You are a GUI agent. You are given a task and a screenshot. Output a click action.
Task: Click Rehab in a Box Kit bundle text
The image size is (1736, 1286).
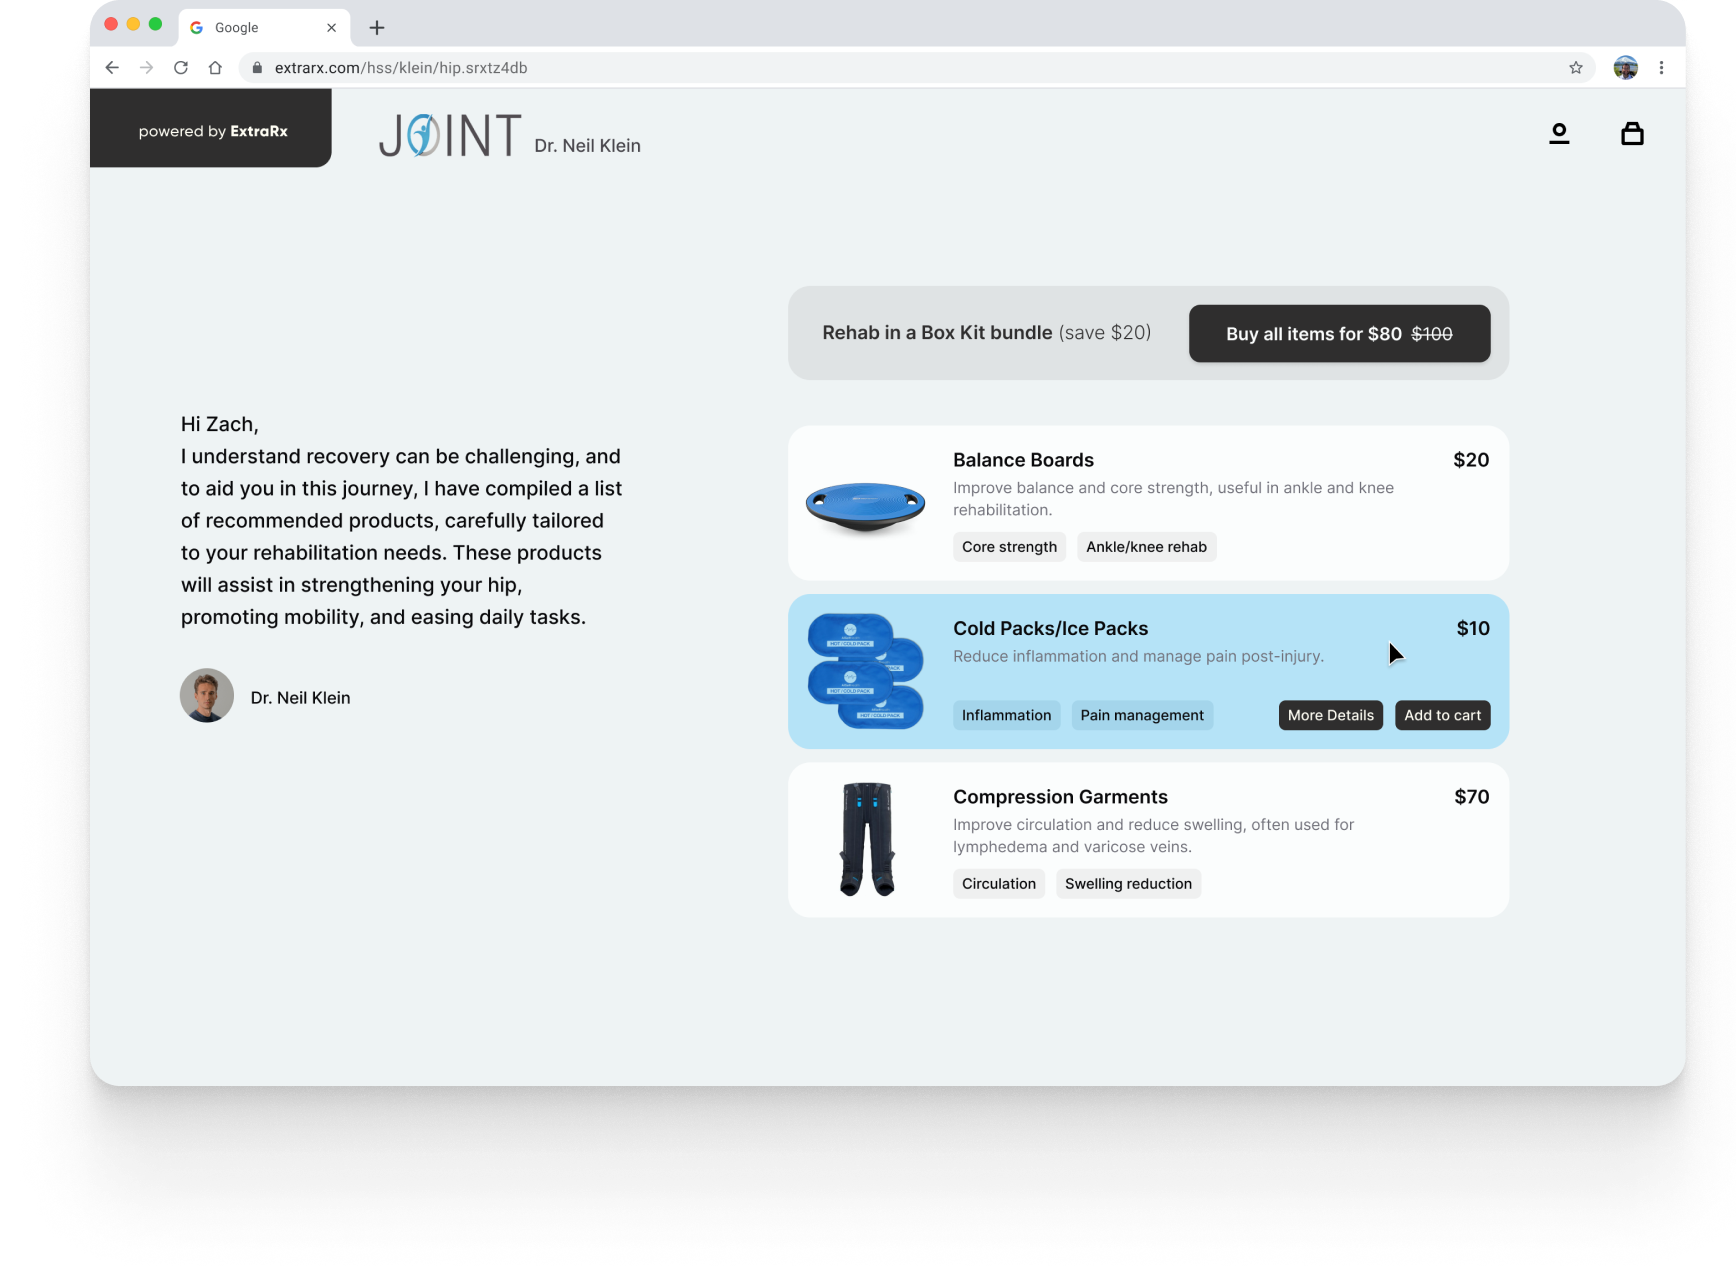point(937,332)
